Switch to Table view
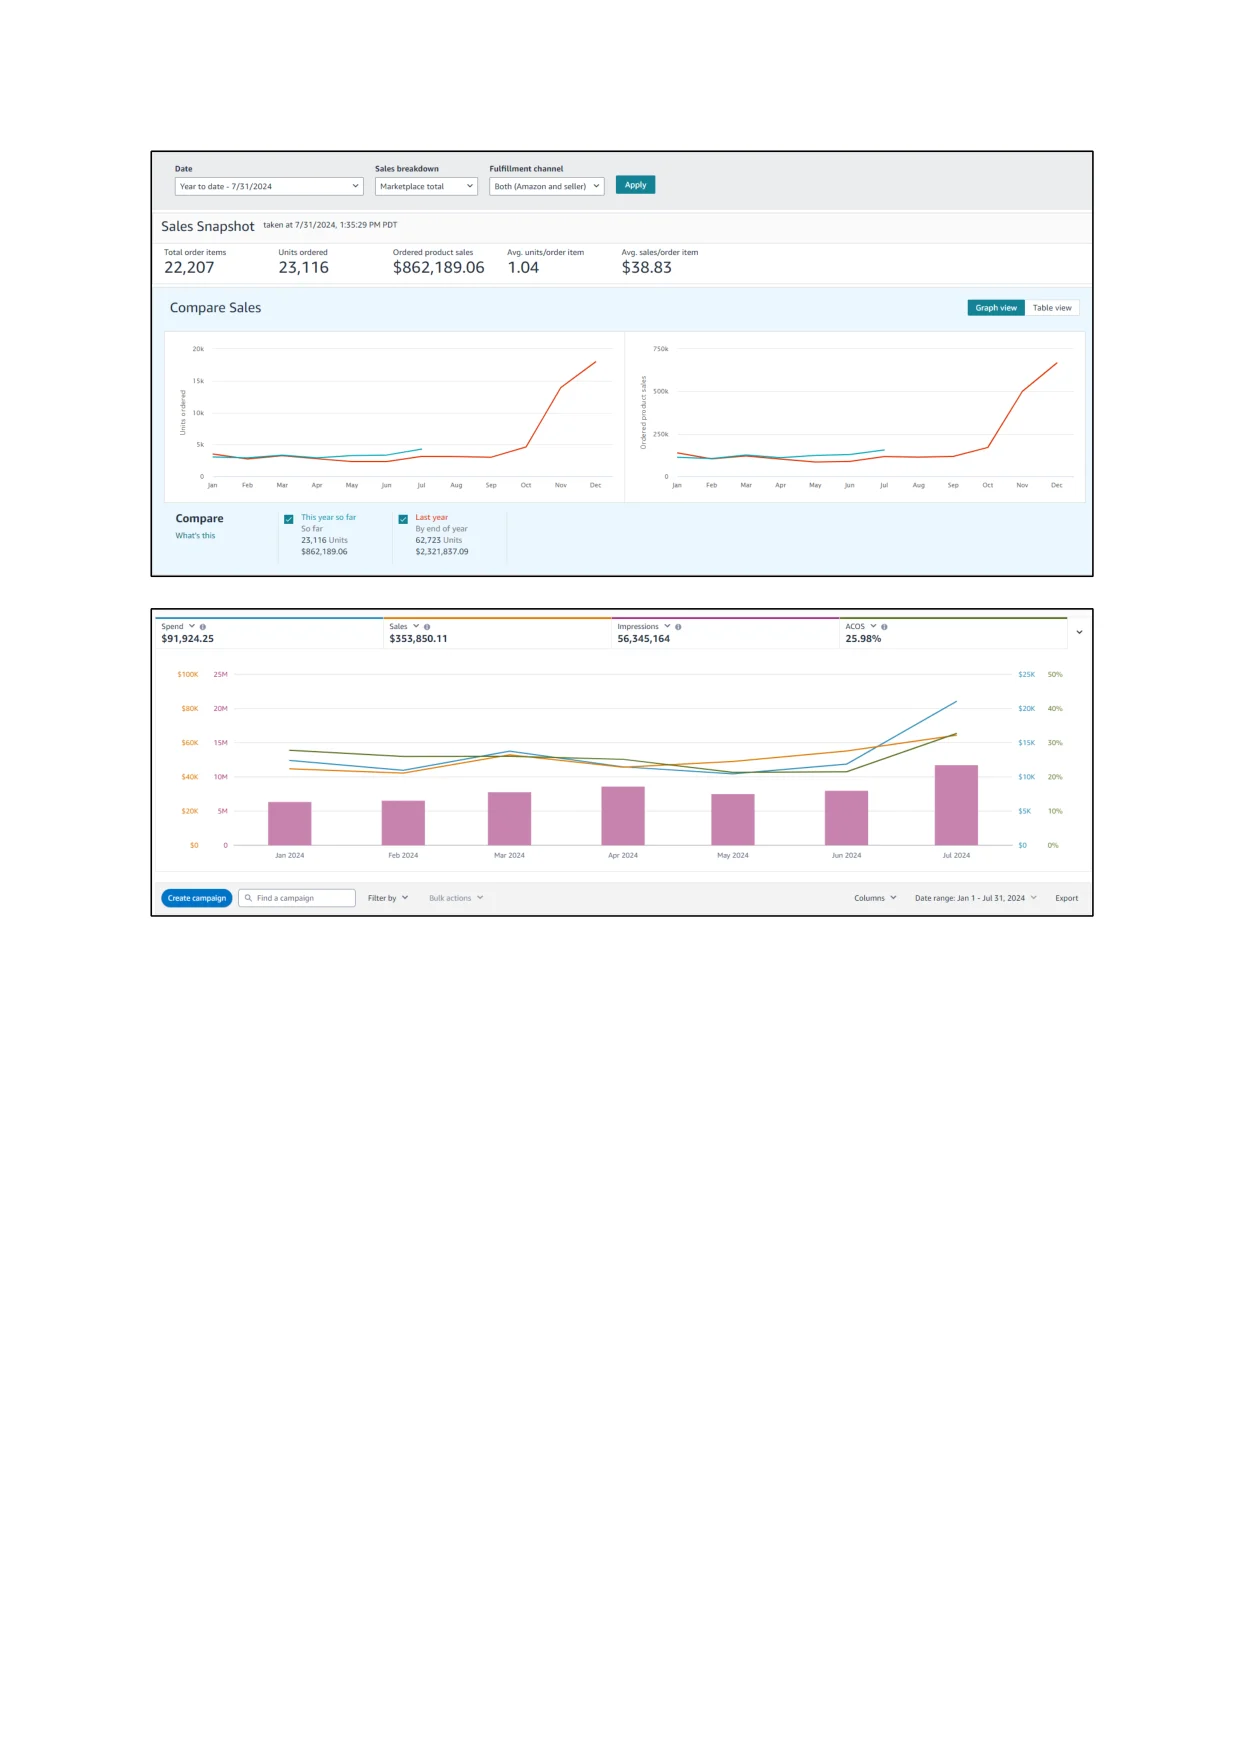 coord(1052,308)
